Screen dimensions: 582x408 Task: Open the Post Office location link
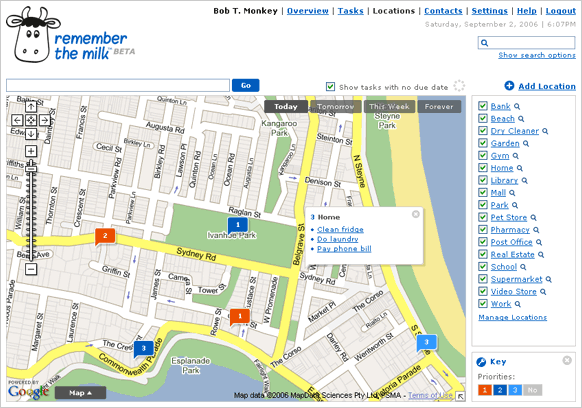pyautogui.click(x=511, y=242)
